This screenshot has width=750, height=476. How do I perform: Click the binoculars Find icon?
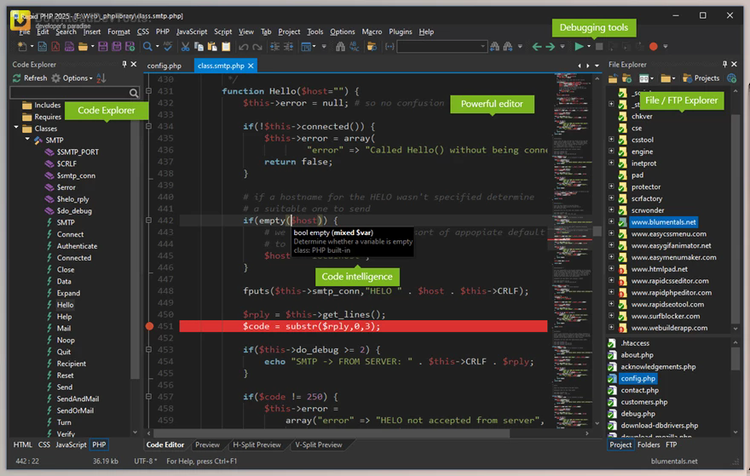[340, 46]
